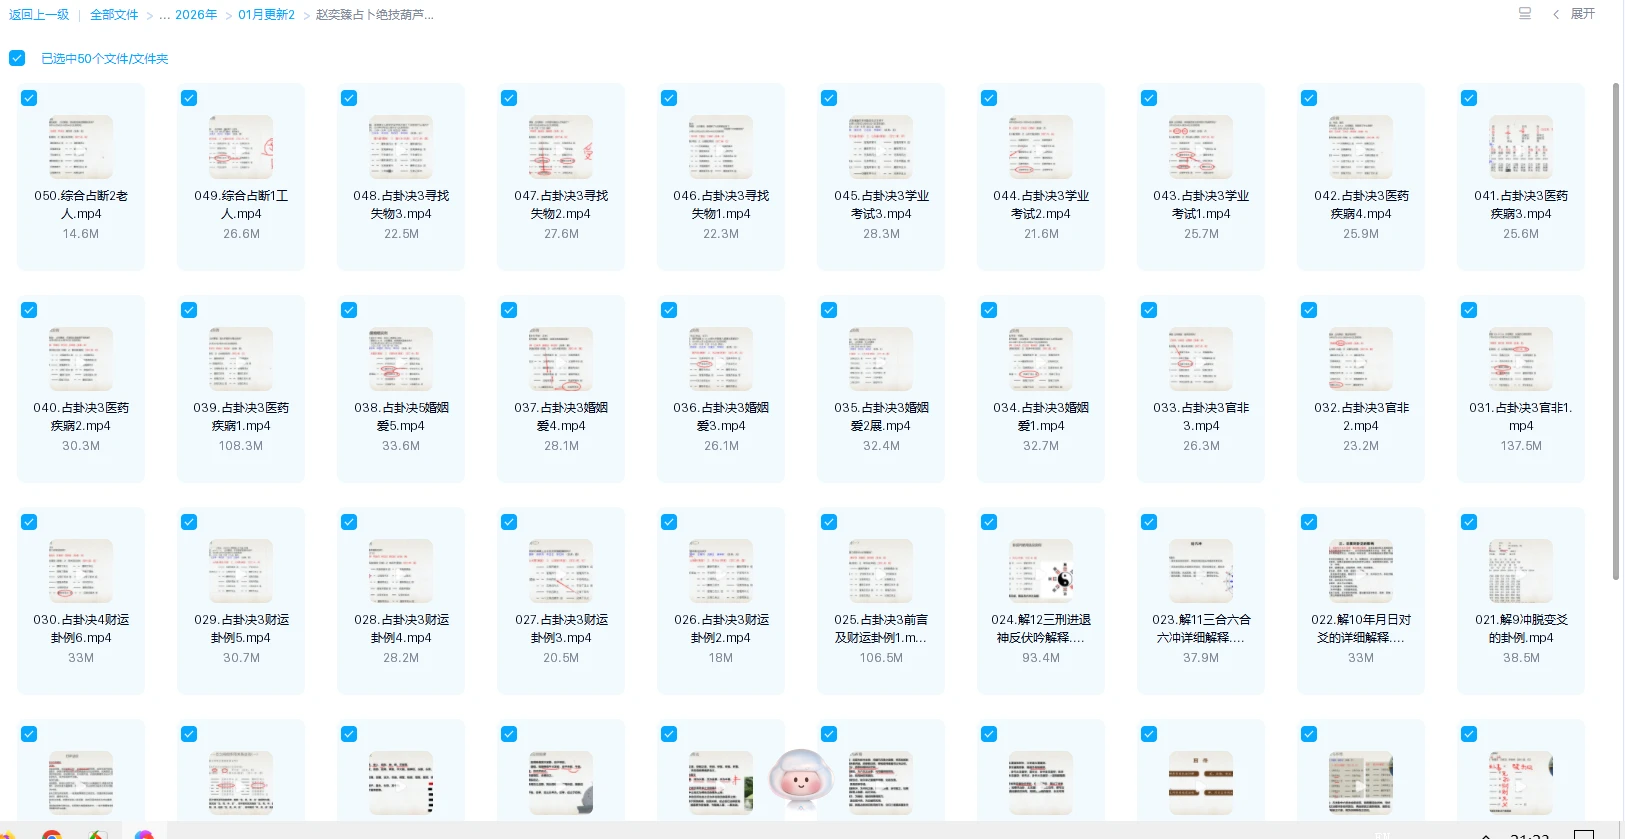
Task: Toggle the select-all files checkbox
Action: [17, 58]
